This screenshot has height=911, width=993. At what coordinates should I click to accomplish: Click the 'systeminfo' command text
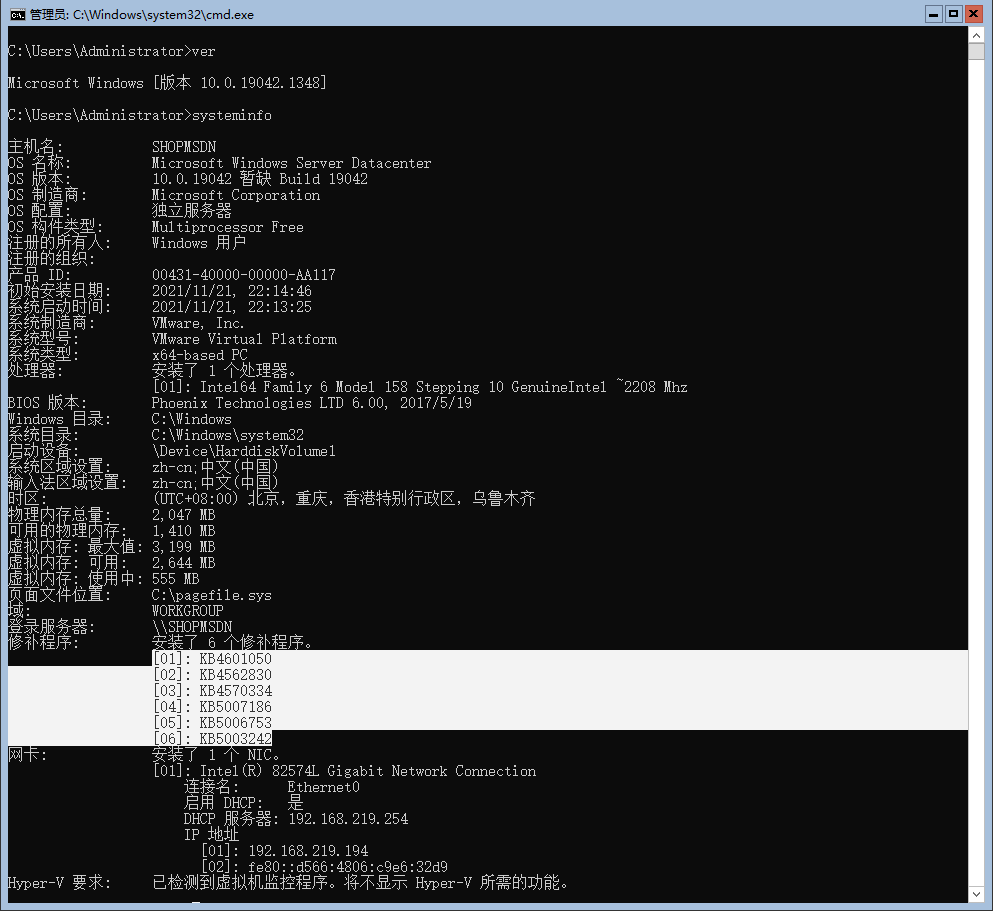[232, 115]
